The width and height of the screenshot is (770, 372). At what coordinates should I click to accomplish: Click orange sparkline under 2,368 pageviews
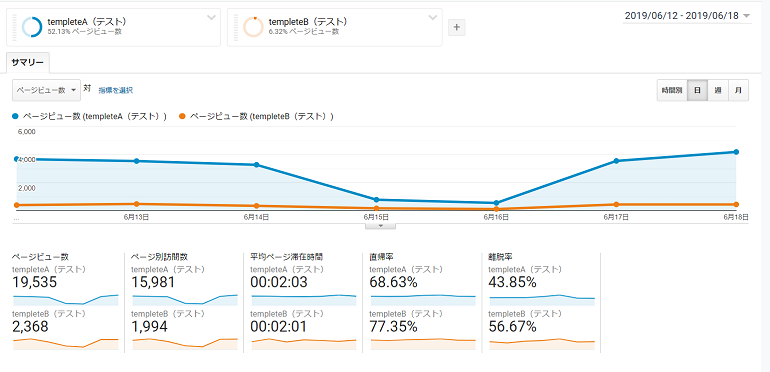click(66, 344)
